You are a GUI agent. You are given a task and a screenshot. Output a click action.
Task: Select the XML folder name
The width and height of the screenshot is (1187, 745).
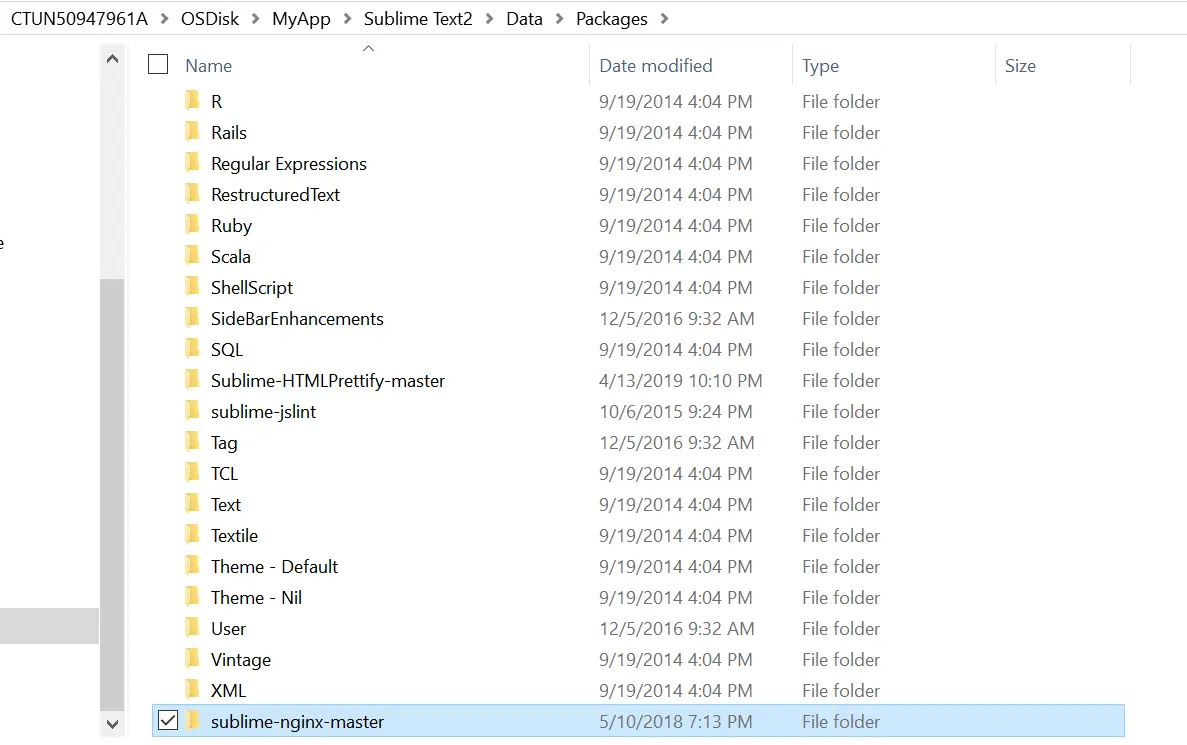(228, 690)
